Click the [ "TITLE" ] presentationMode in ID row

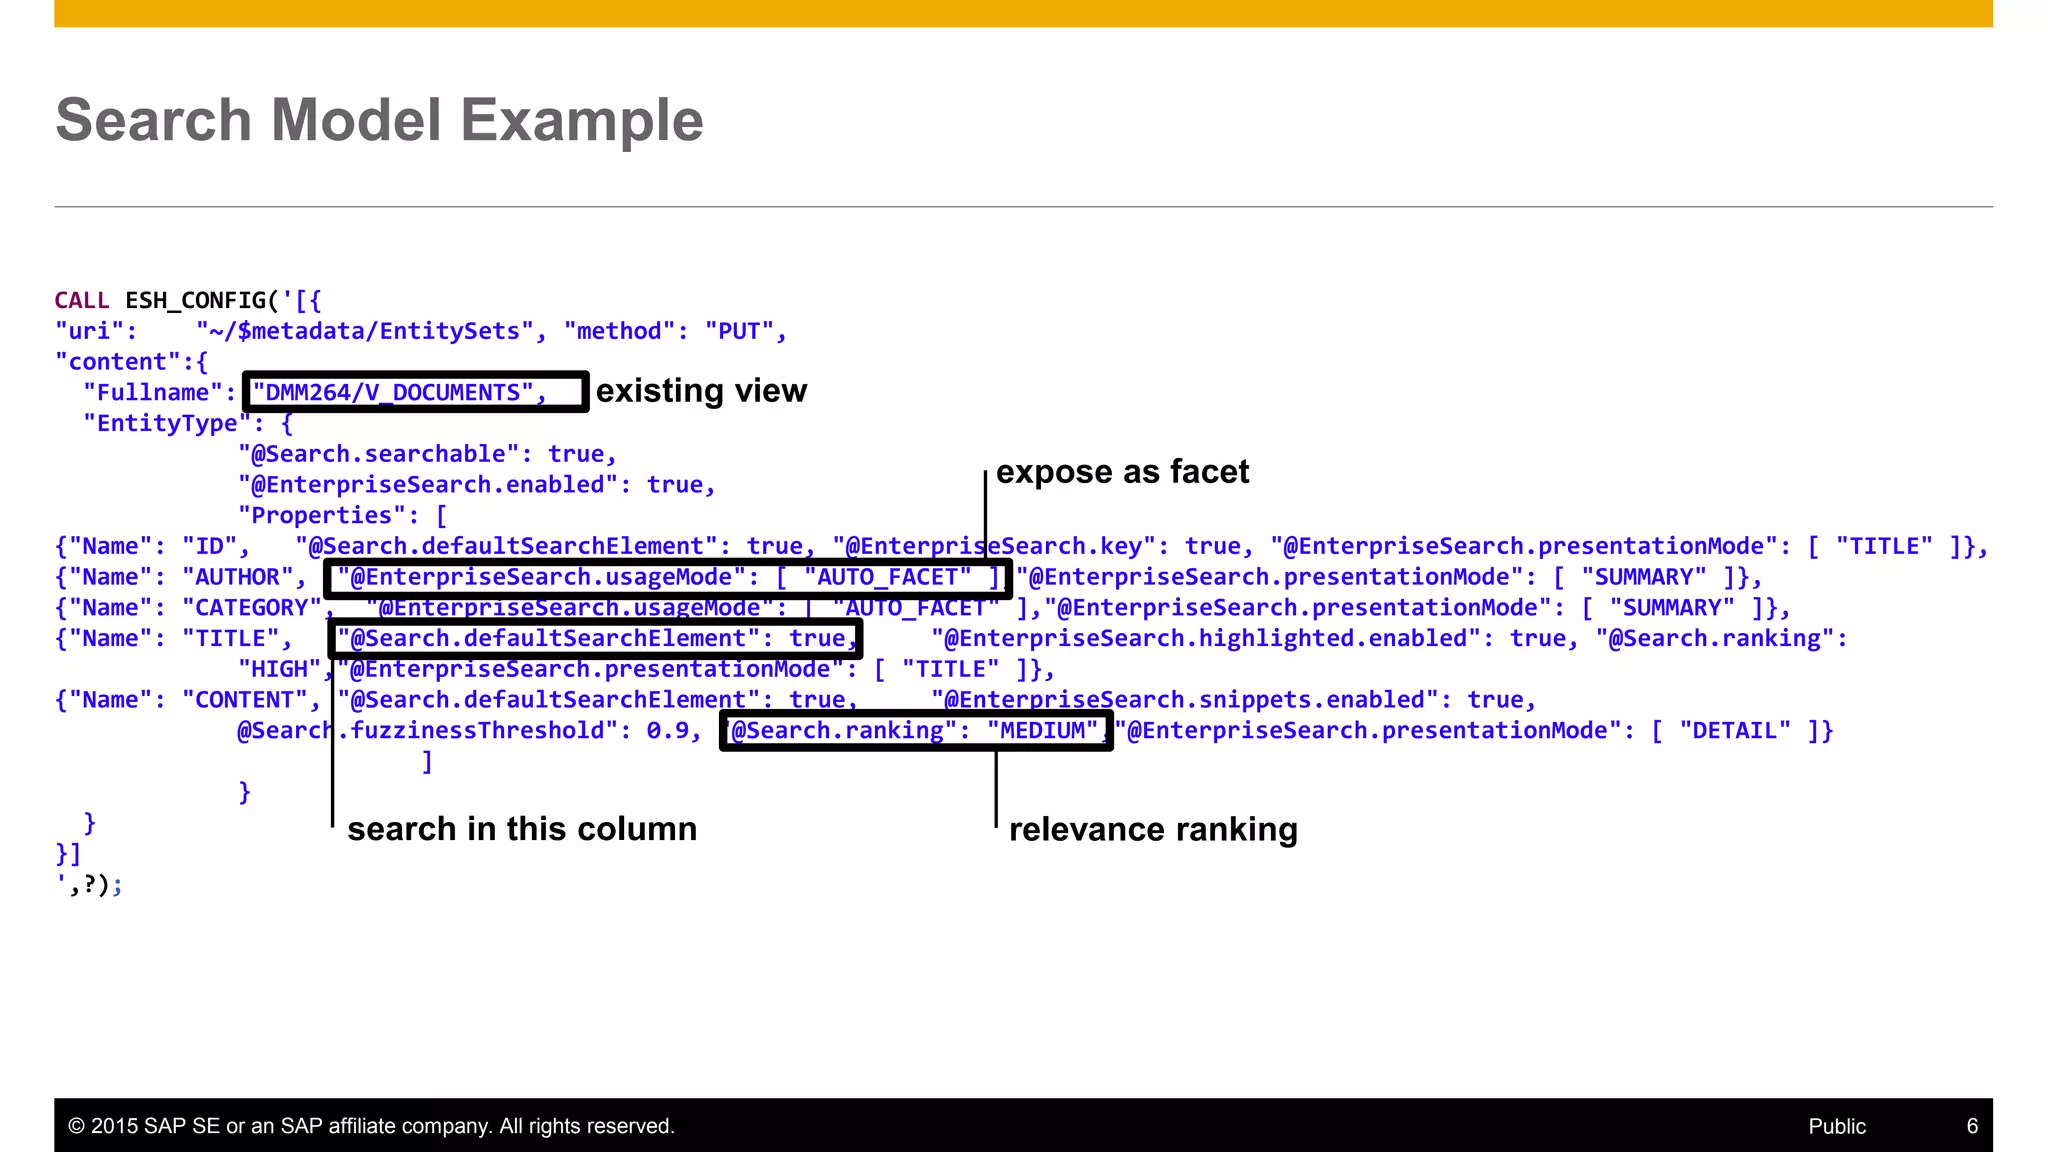click(1883, 546)
